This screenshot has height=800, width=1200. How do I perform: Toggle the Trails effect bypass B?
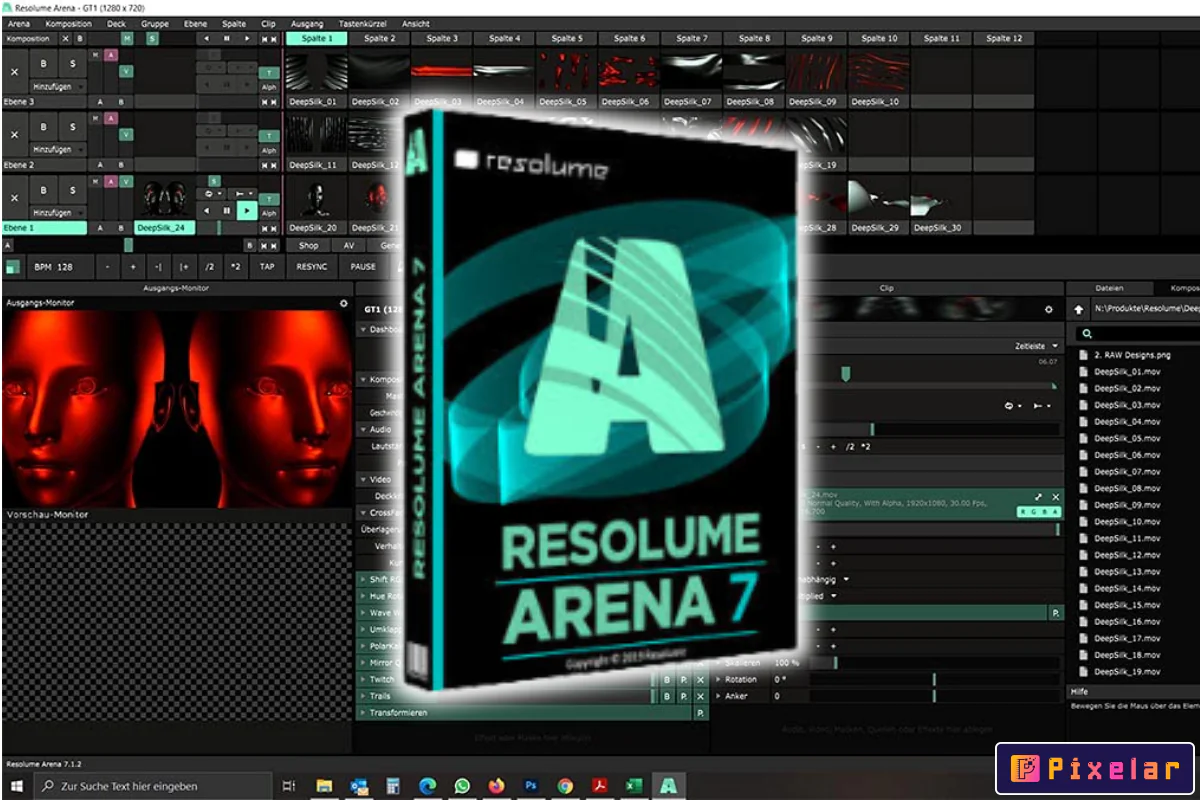pos(667,696)
